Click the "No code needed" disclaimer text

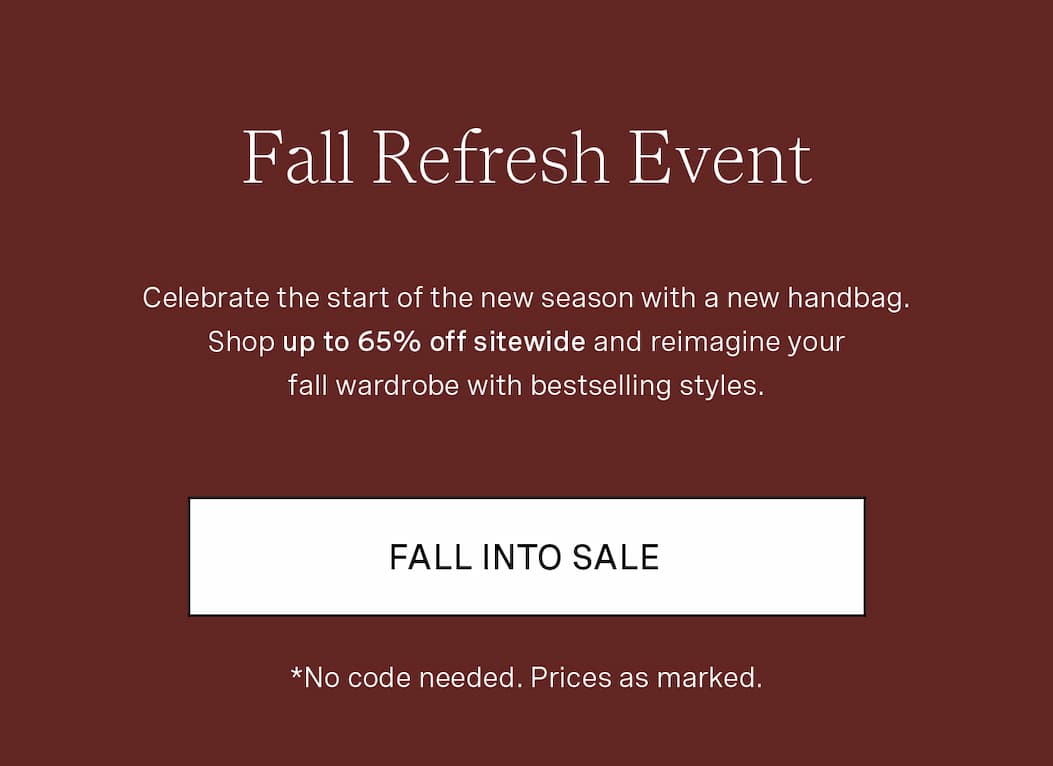click(412, 678)
